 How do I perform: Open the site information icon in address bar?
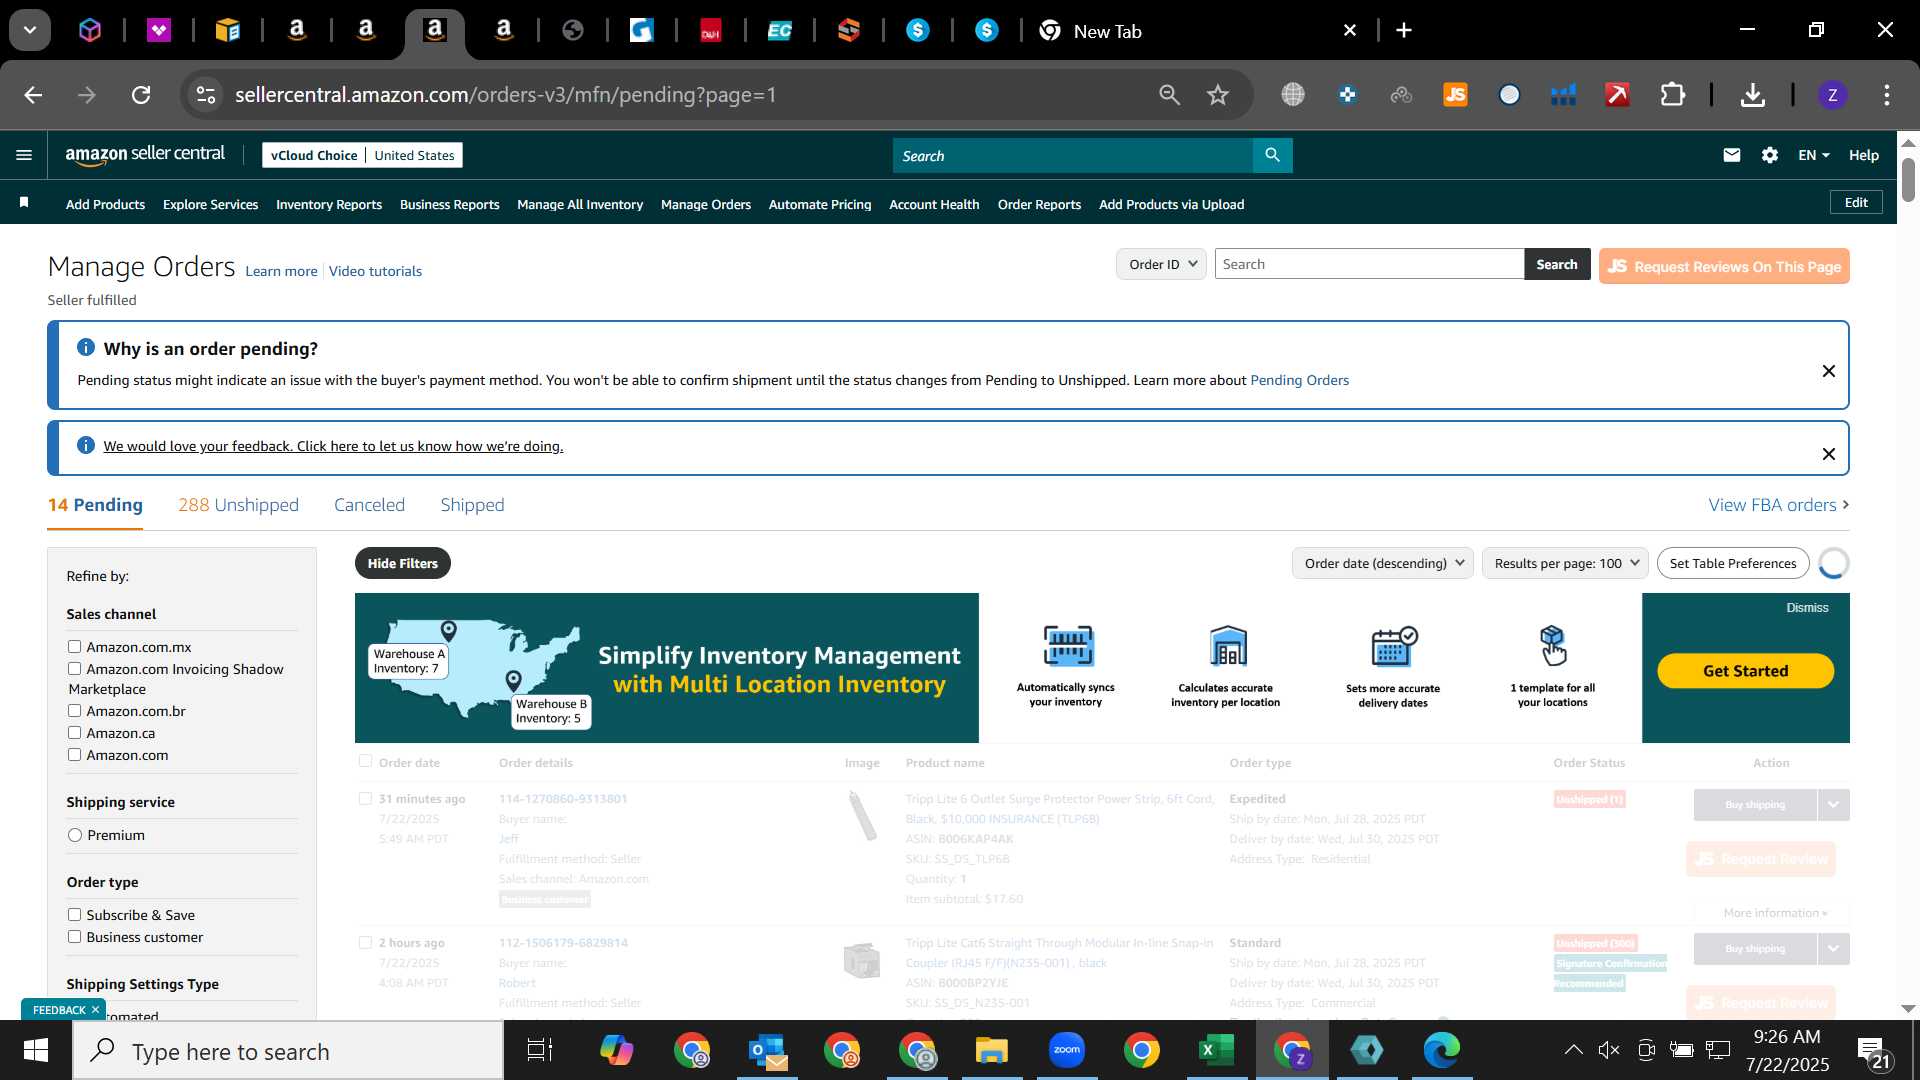tap(205, 95)
